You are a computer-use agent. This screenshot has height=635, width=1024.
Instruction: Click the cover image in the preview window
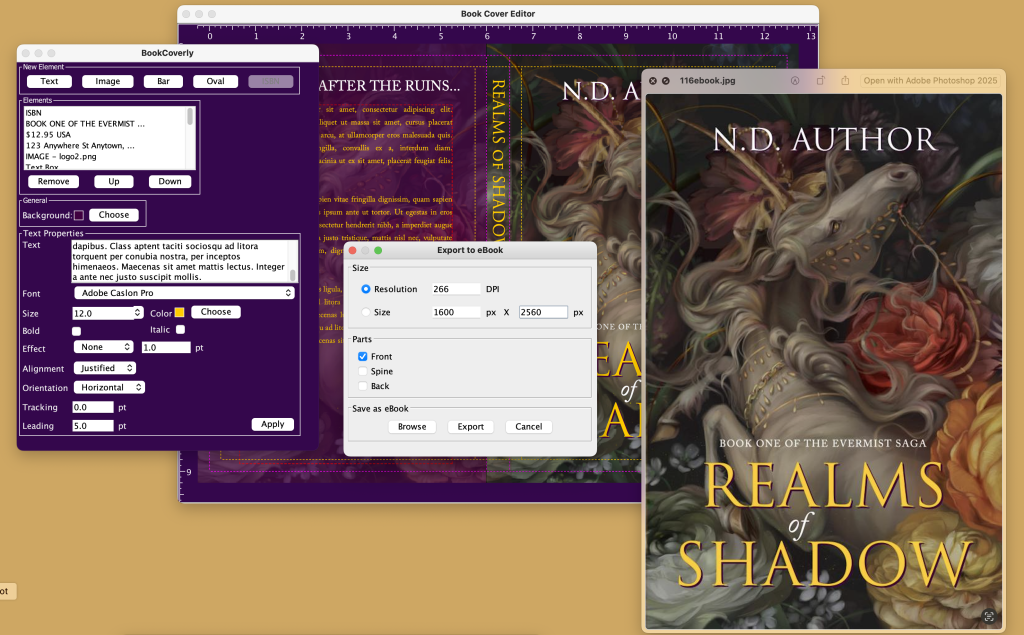tap(824, 361)
